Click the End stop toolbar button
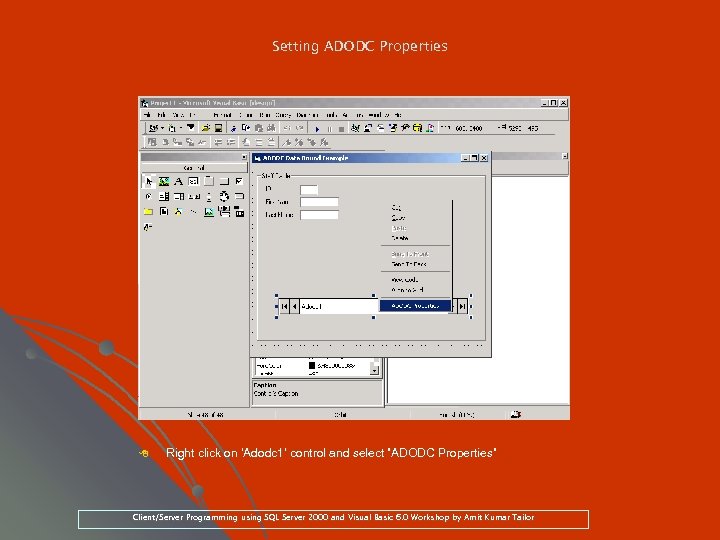Image resolution: width=720 pixels, height=540 pixels. click(x=341, y=129)
